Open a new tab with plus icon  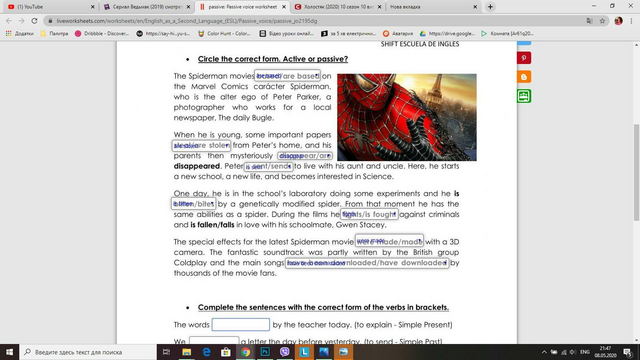(x=490, y=7)
